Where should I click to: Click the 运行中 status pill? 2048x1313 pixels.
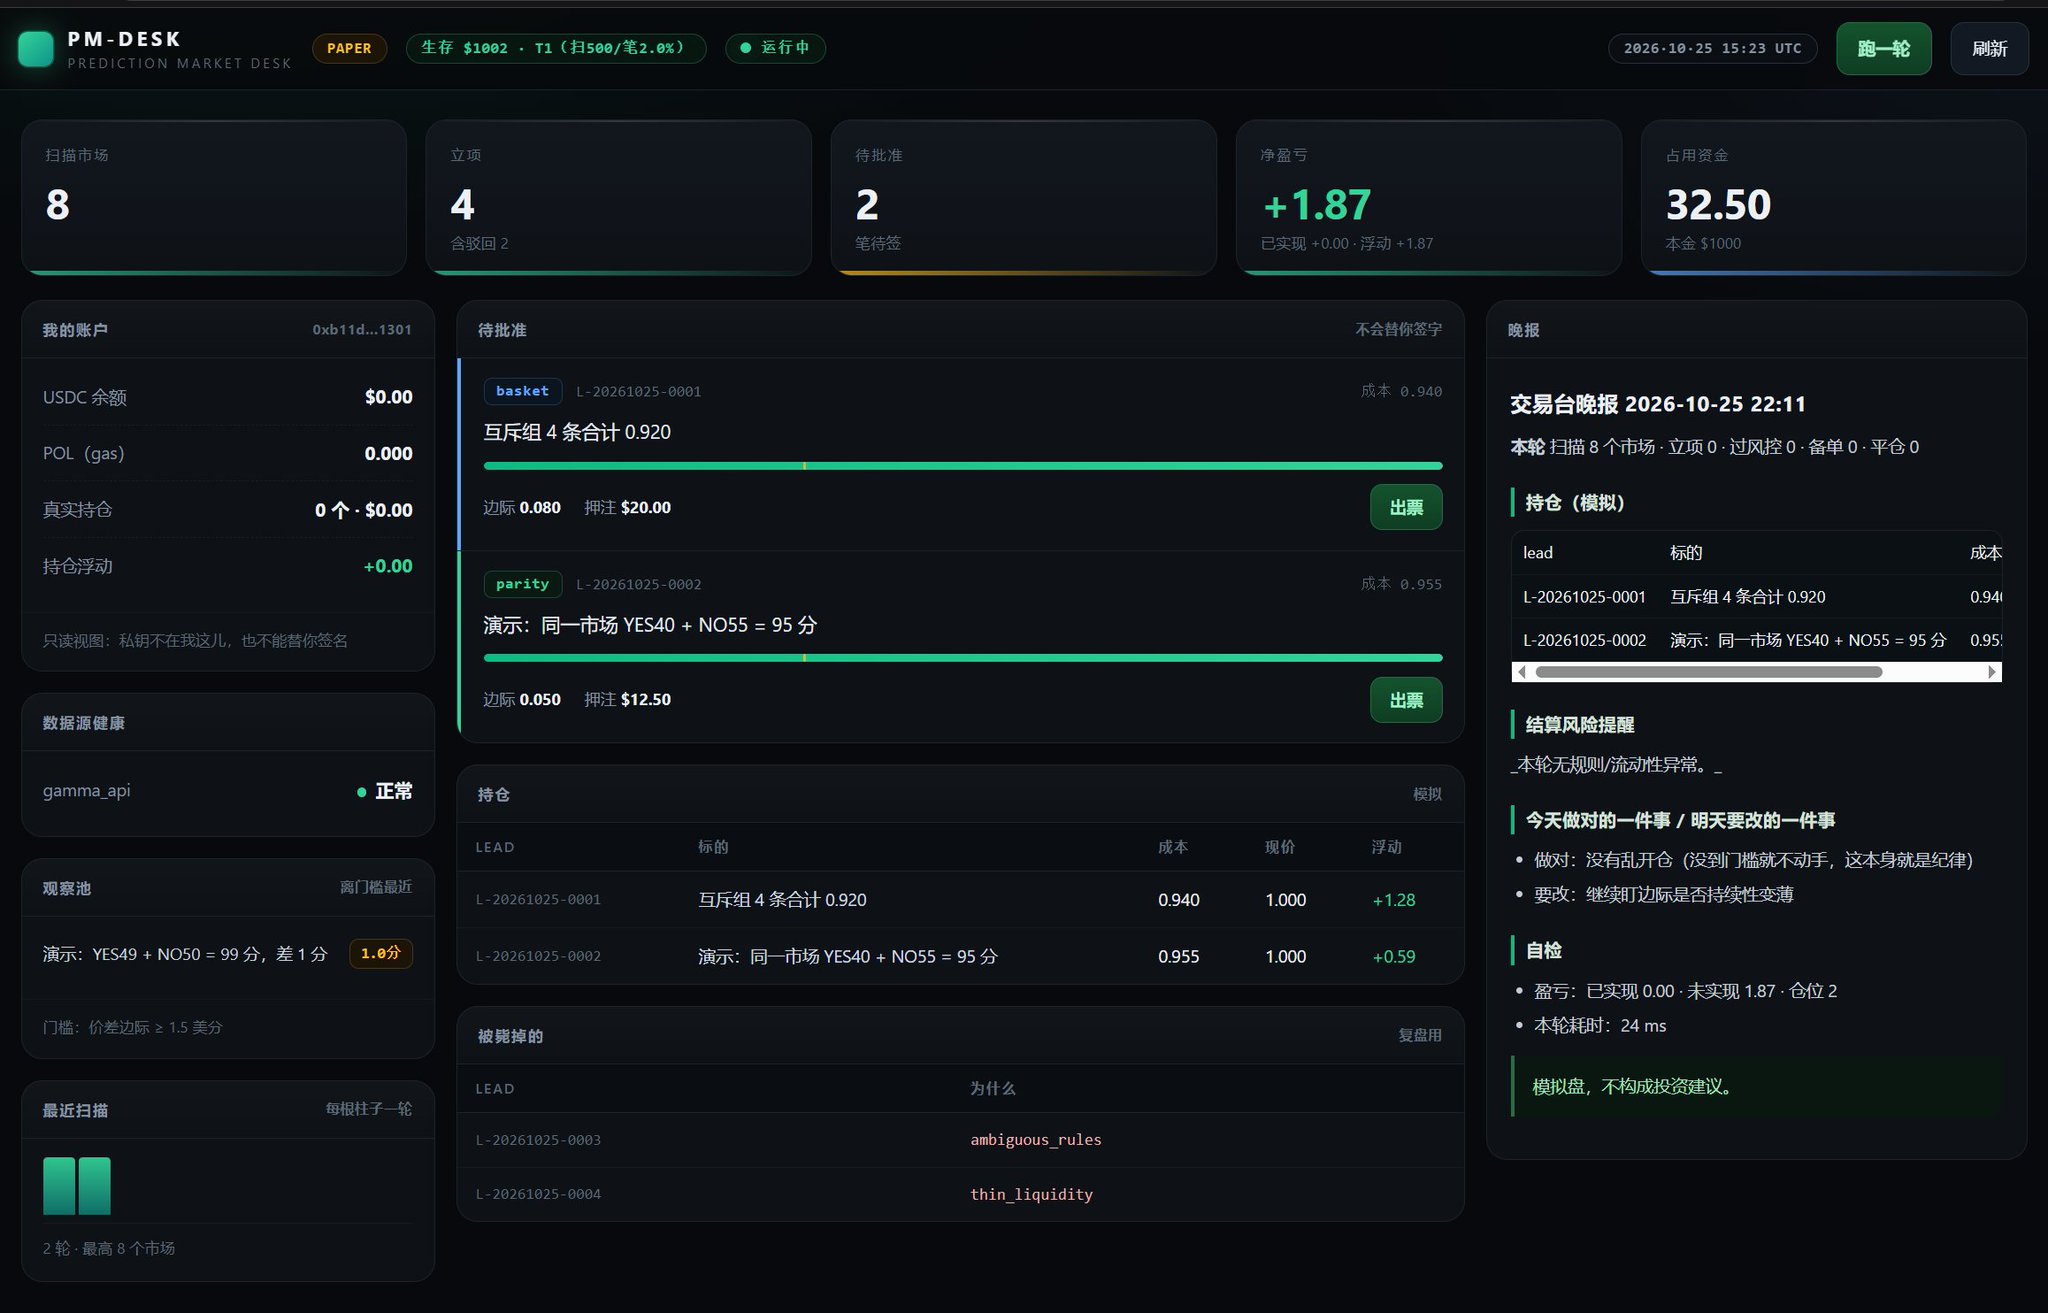775,48
